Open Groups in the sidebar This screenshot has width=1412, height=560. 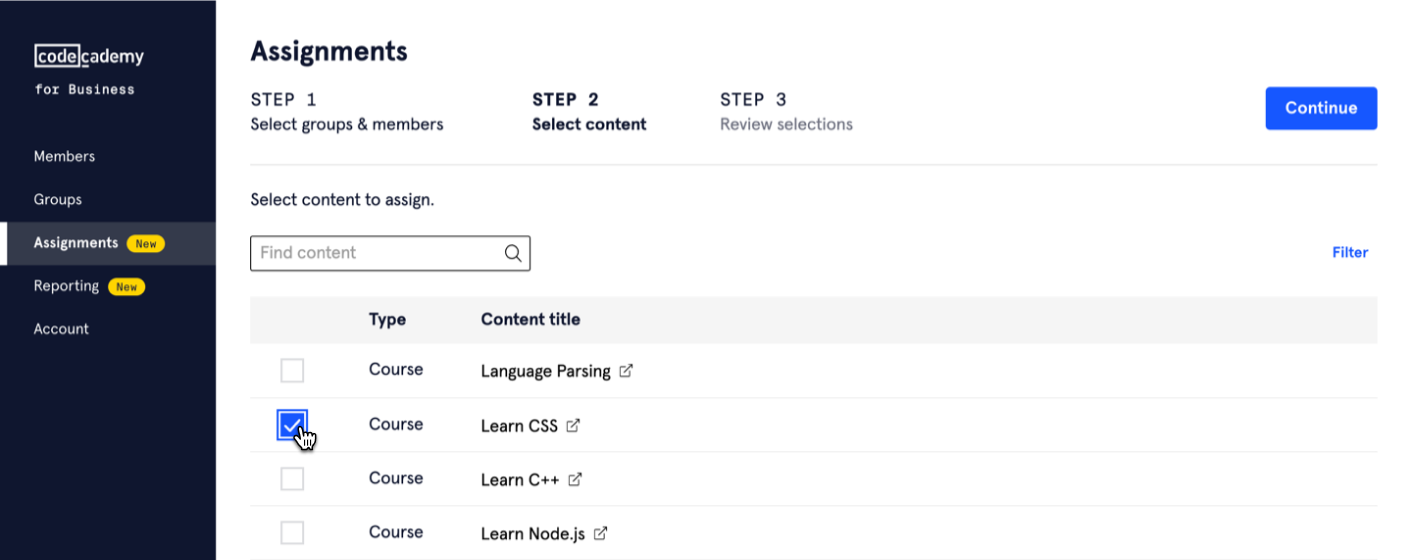(x=58, y=199)
